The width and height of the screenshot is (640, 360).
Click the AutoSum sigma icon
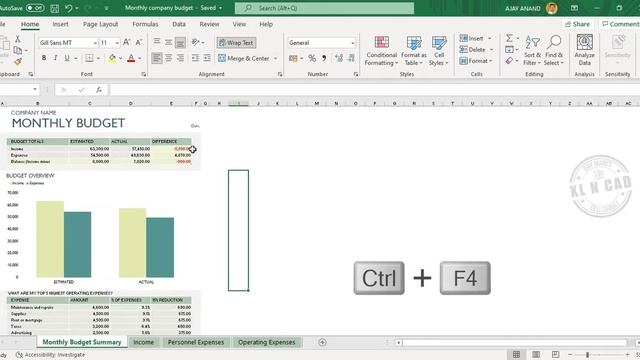pyautogui.click(x=509, y=38)
